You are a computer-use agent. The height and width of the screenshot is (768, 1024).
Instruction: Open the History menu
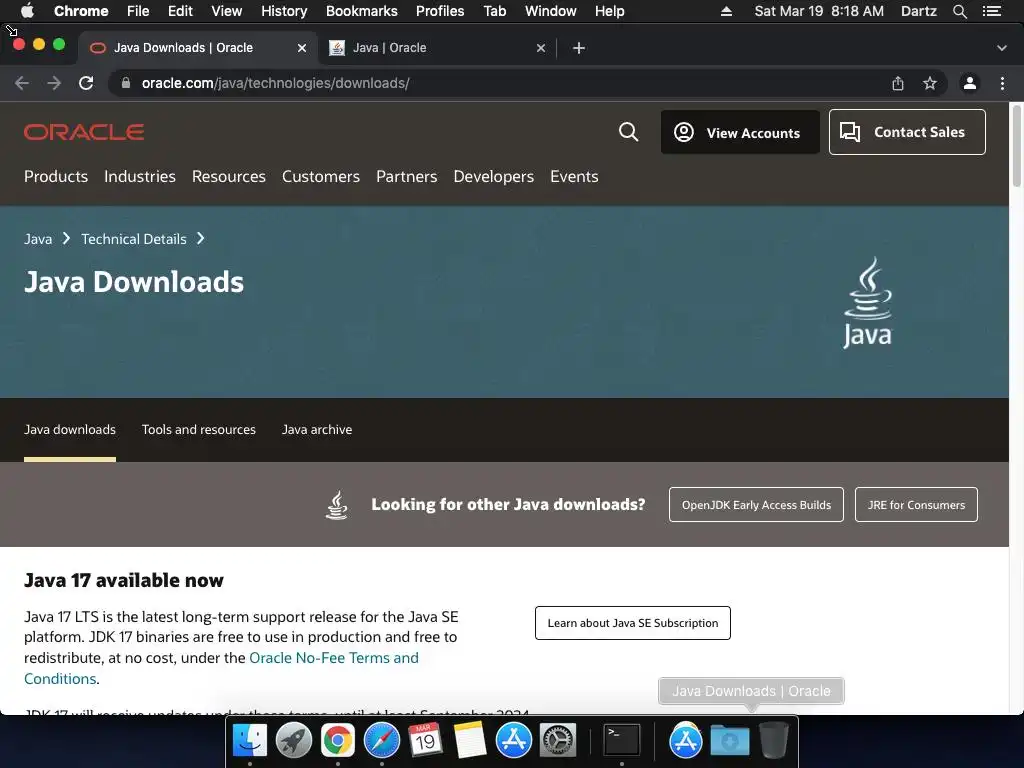284,11
